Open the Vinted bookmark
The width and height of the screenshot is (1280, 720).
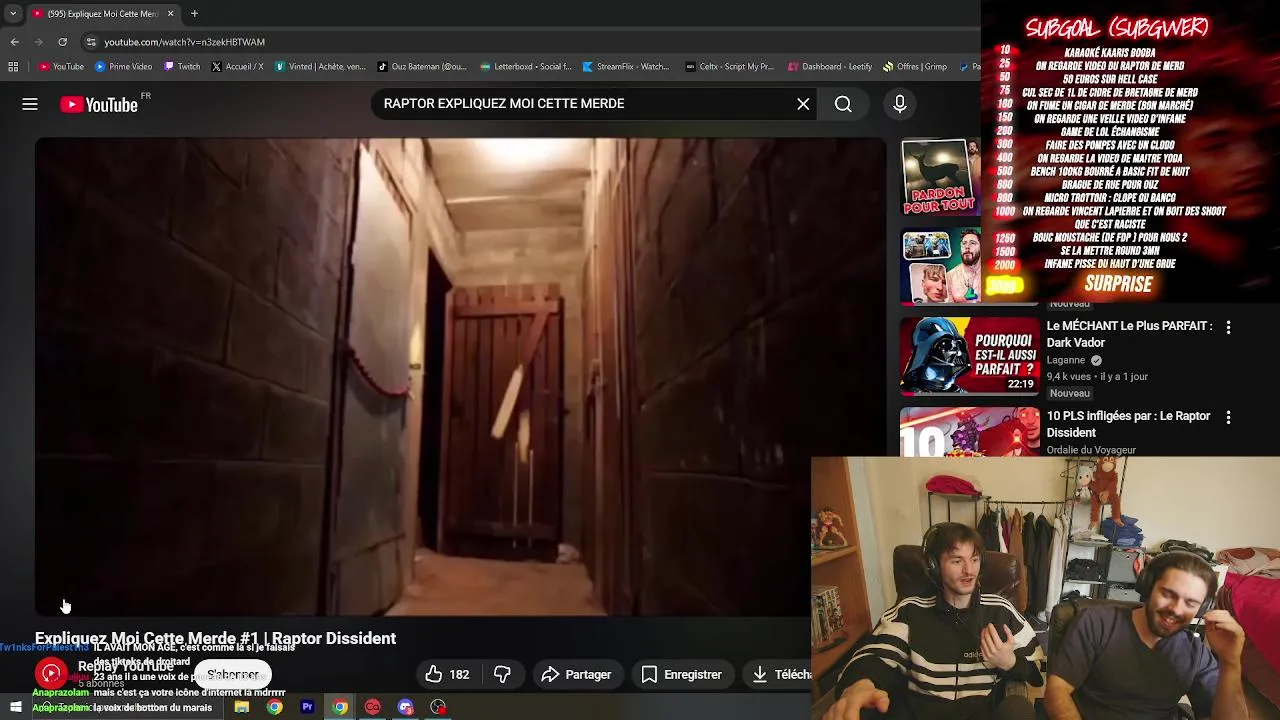tap(320, 67)
